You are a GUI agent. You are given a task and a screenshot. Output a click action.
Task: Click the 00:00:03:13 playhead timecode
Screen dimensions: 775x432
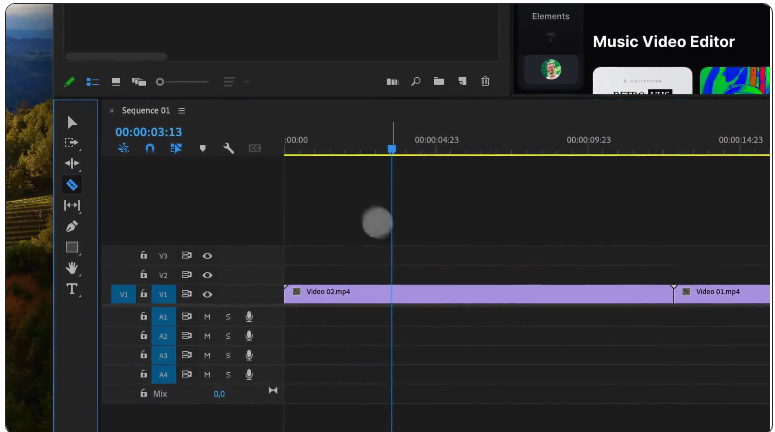pyautogui.click(x=148, y=132)
